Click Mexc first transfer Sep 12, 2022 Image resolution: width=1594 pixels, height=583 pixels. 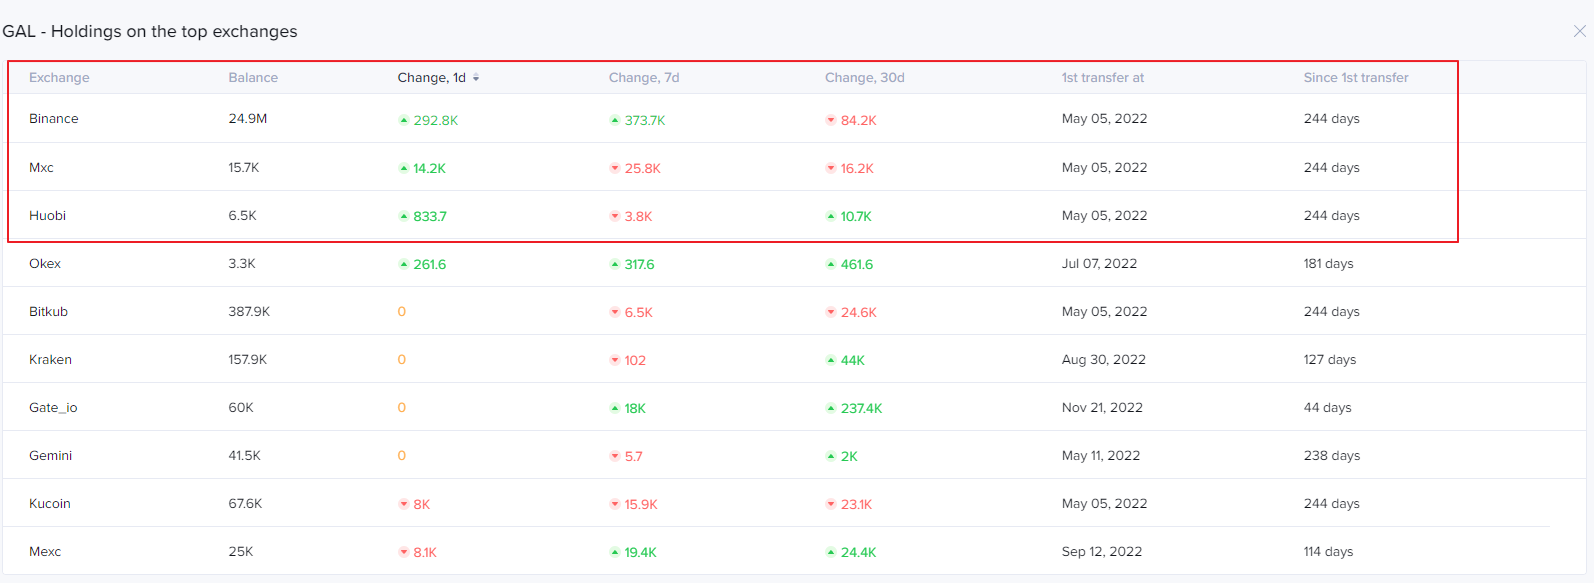[1102, 551]
